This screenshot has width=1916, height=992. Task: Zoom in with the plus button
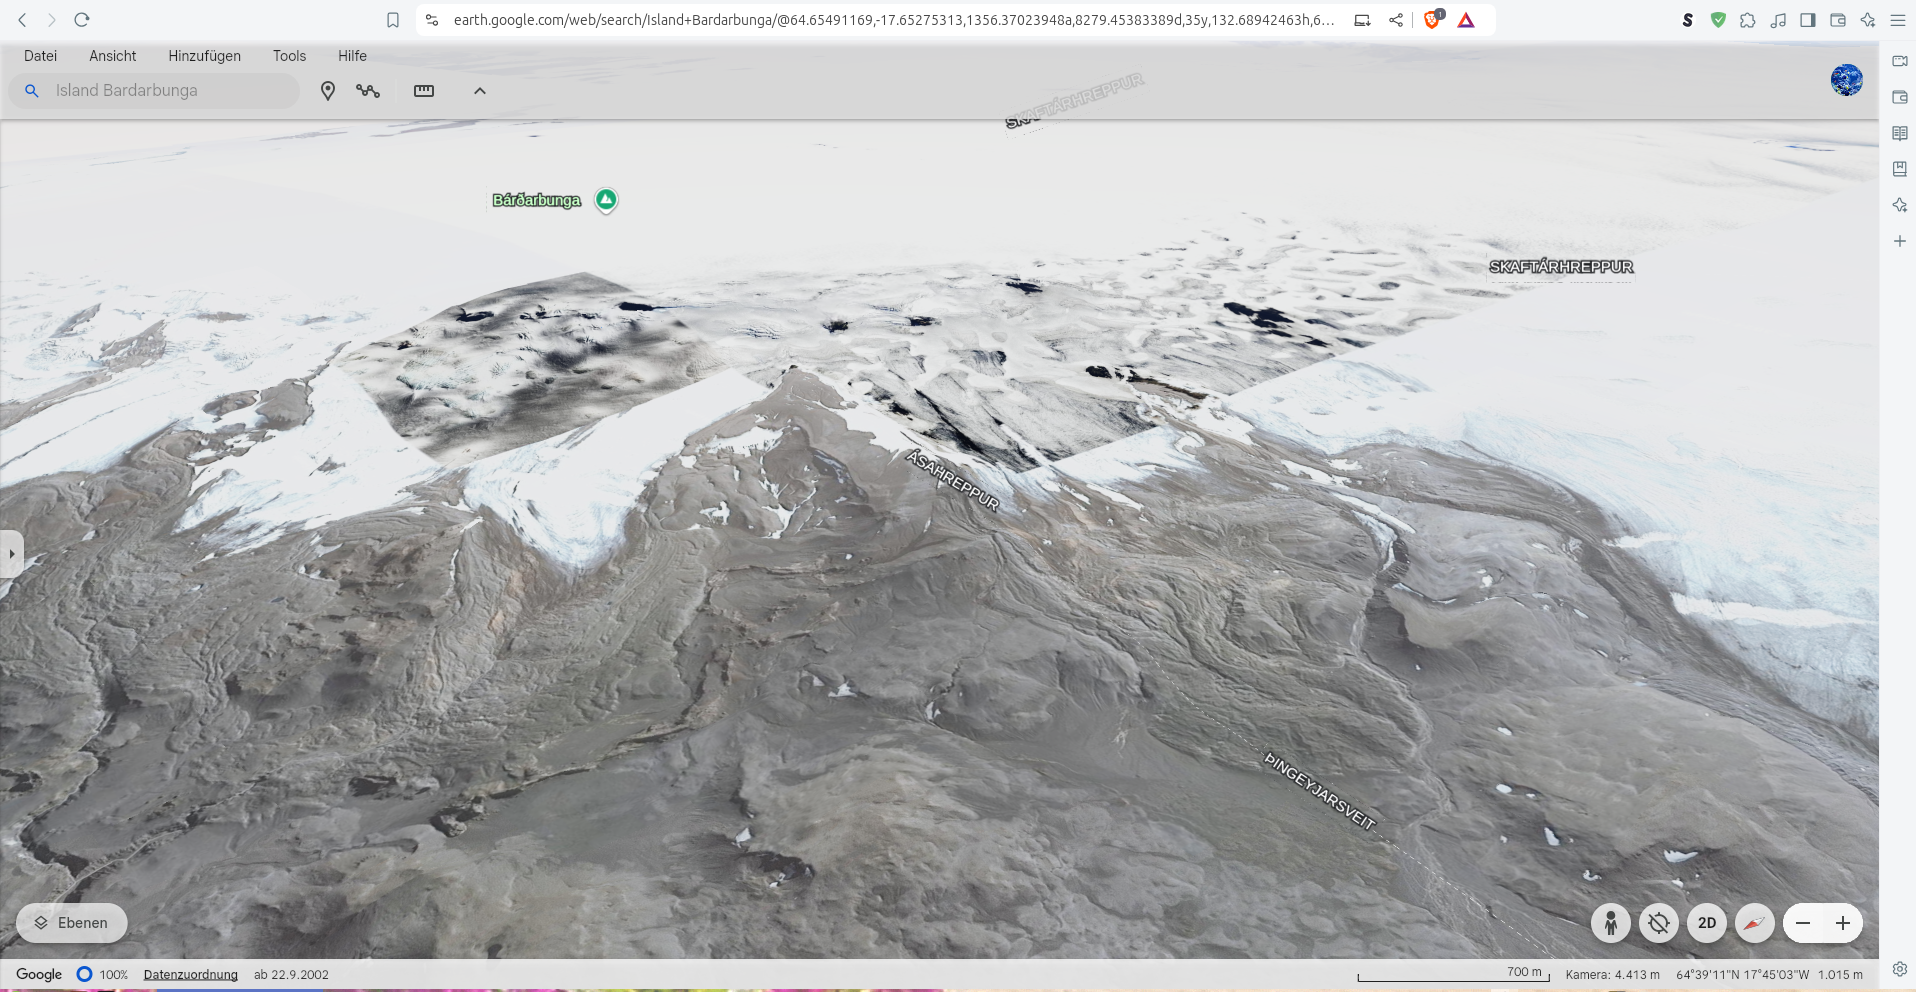coord(1843,923)
